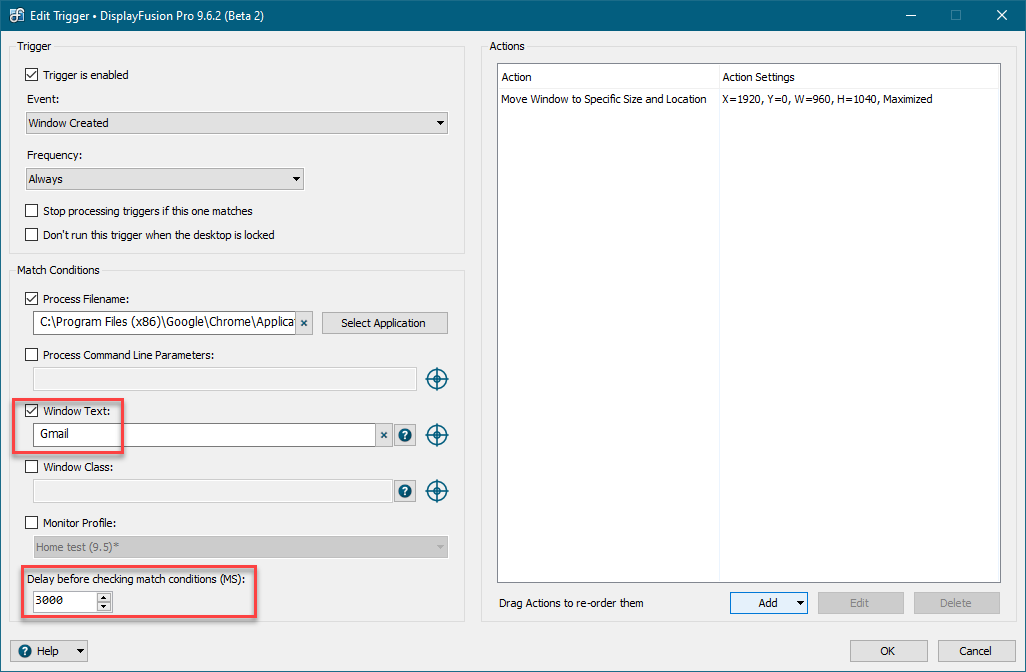Clear the Process Filename field with X

pyautogui.click(x=304, y=323)
